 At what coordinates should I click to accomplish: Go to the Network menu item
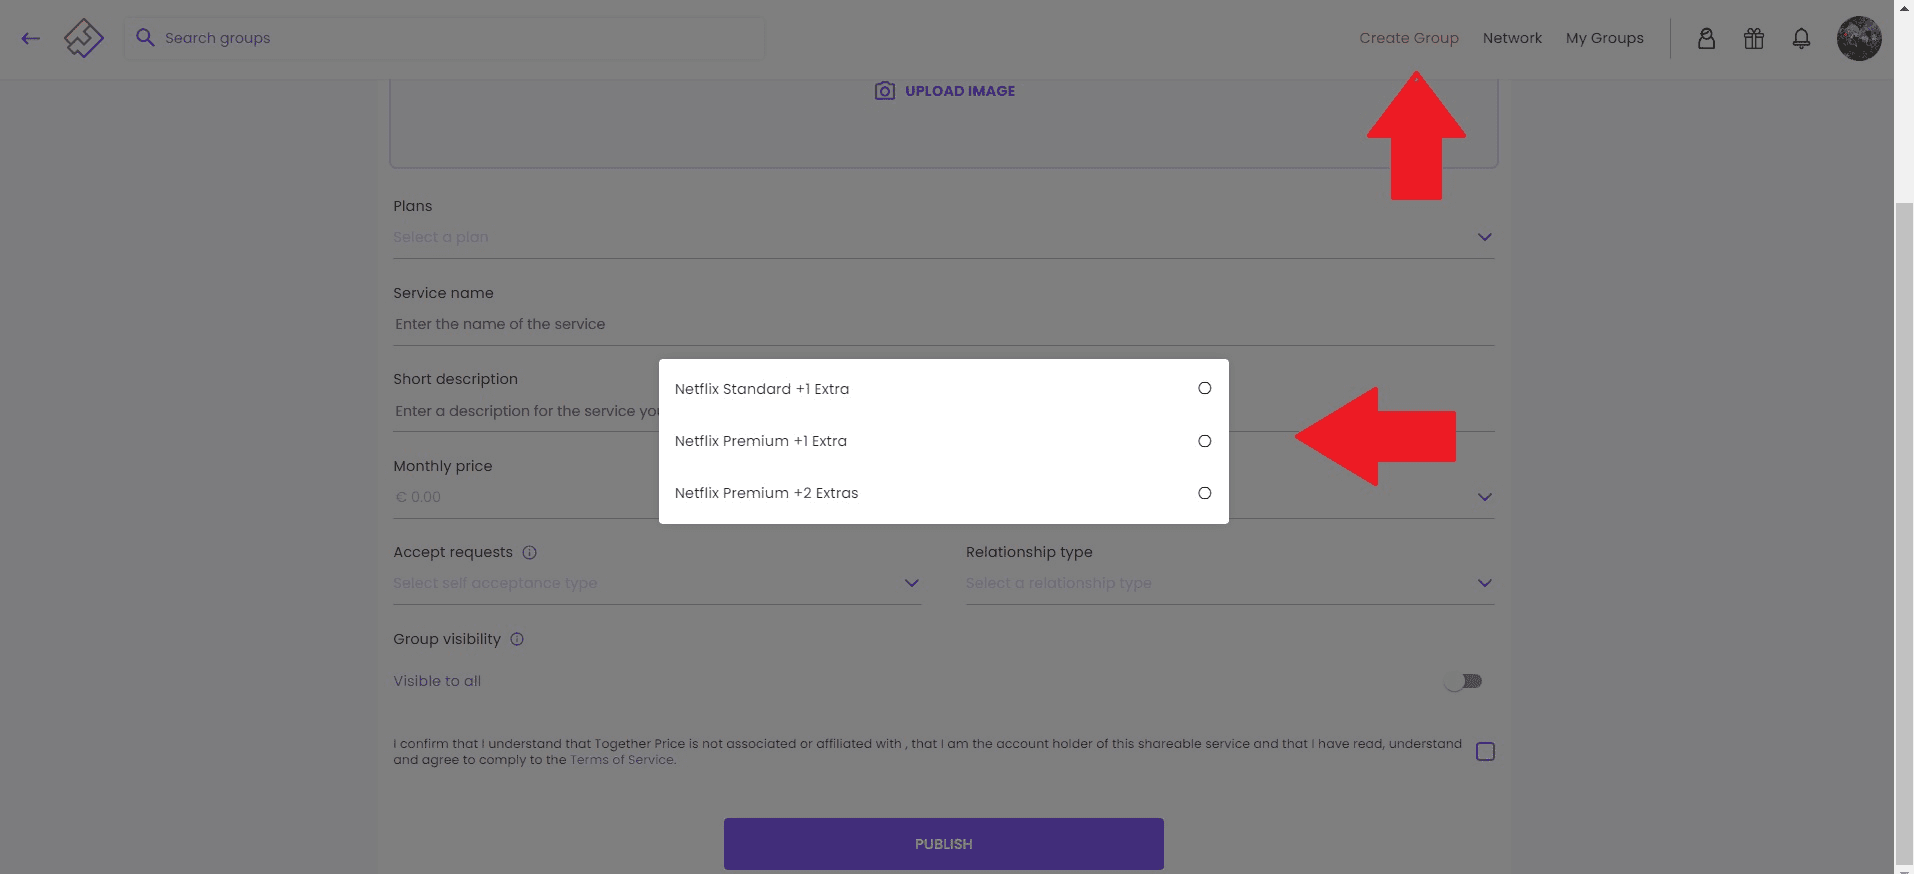coord(1512,38)
